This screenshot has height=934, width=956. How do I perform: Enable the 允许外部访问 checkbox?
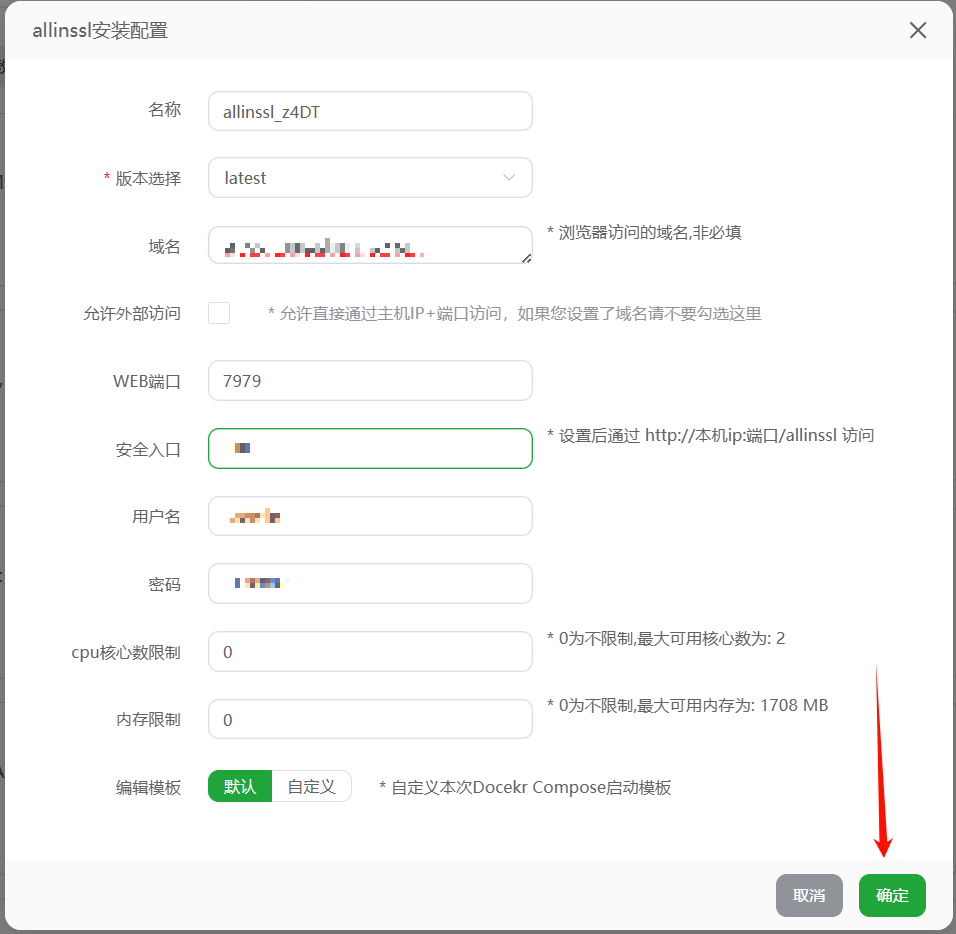[218, 313]
